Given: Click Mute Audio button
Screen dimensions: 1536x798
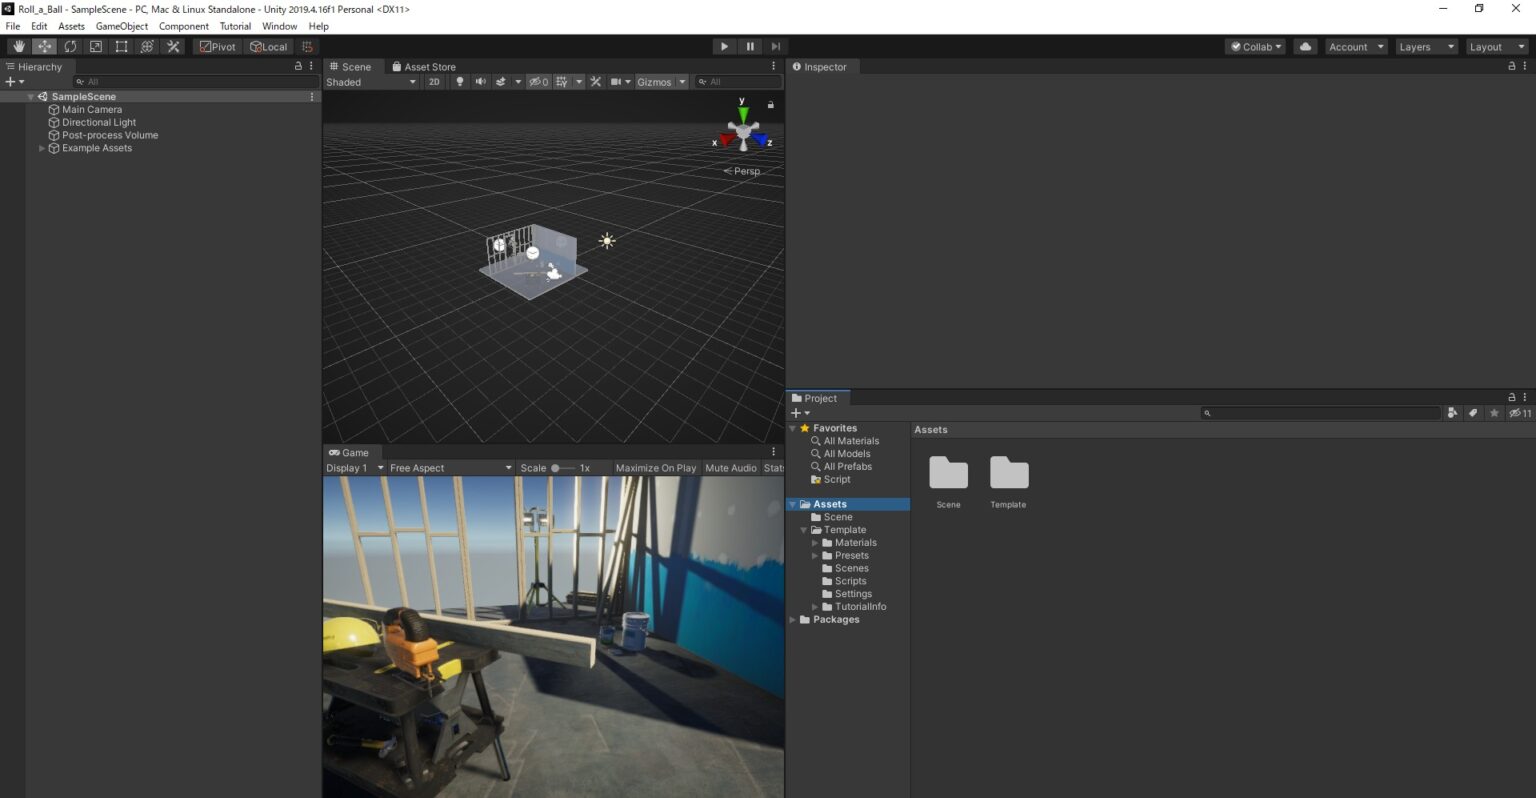Looking at the screenshot, I should [731, 468].
